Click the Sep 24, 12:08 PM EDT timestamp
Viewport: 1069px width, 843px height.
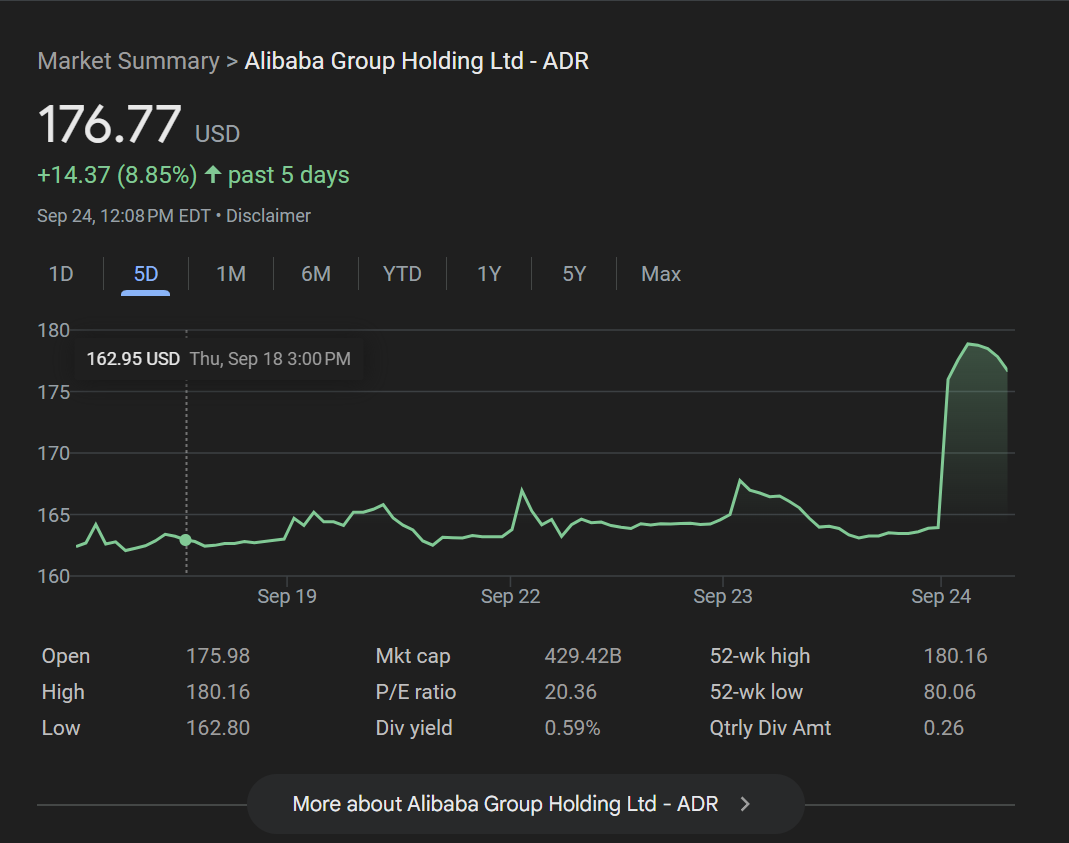[124, 216]
